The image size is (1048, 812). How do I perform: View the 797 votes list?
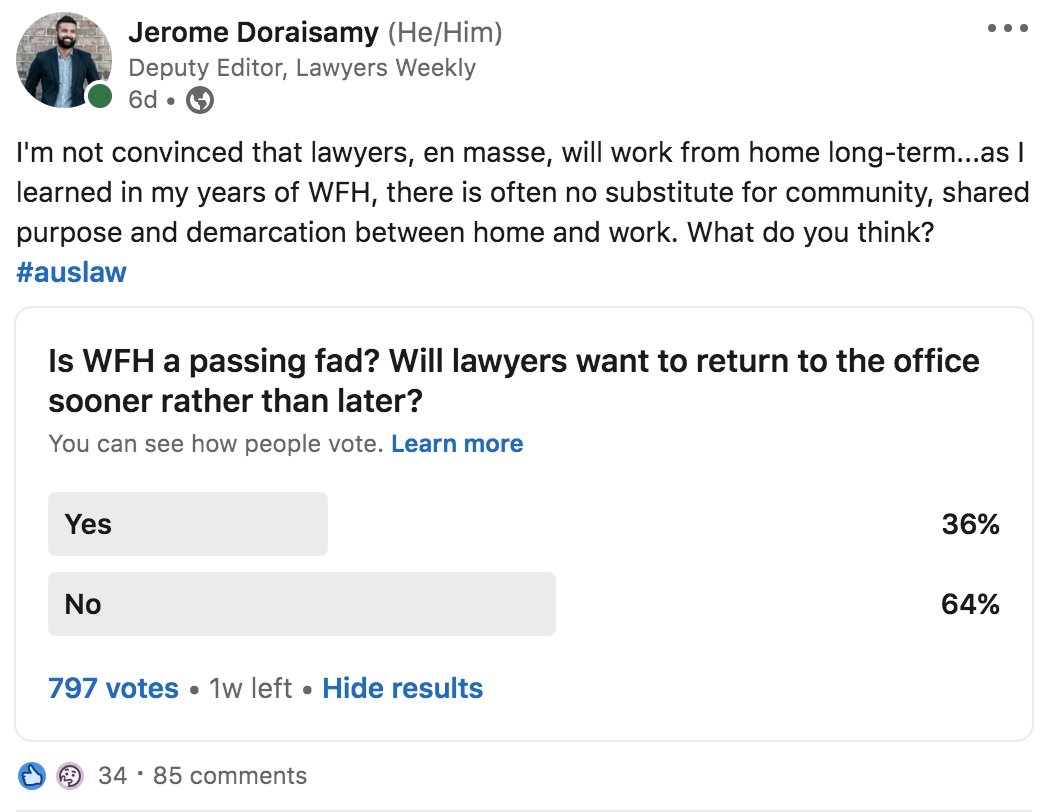113,688
